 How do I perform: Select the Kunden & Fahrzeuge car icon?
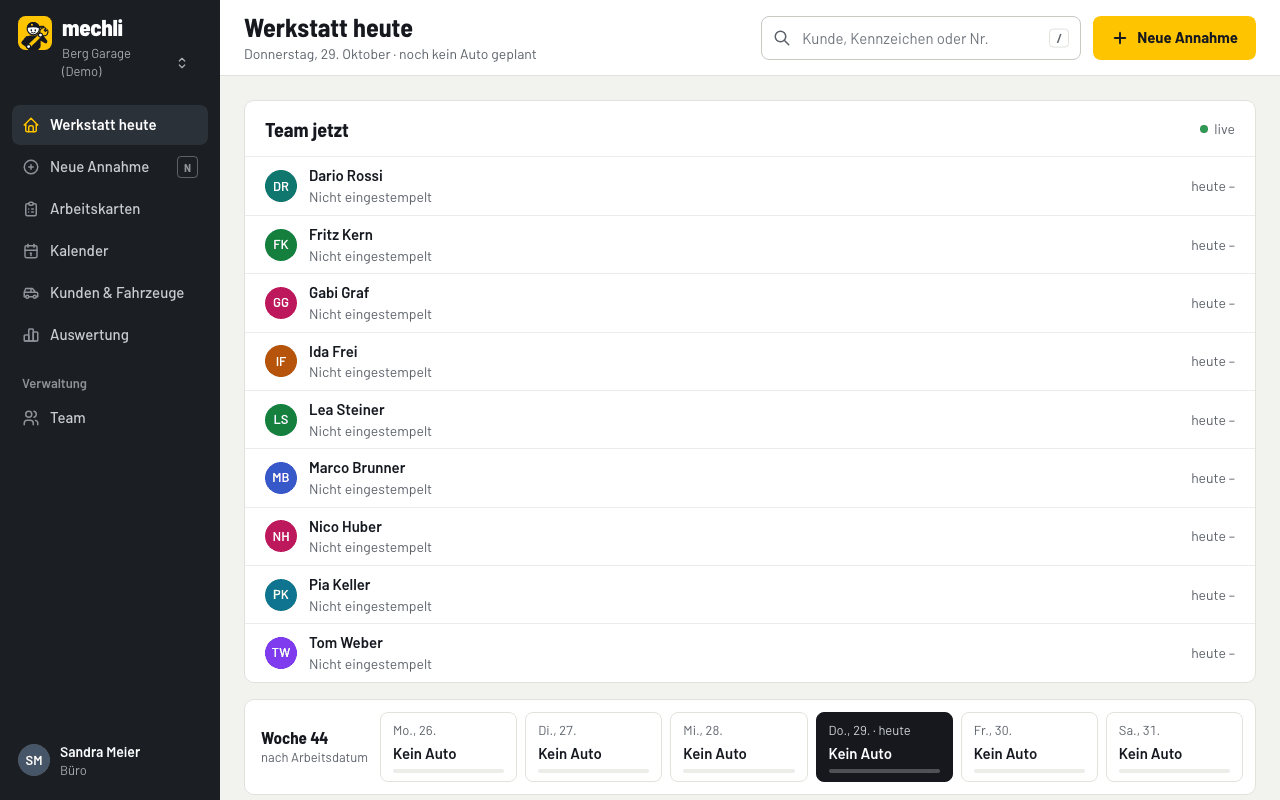31,293
